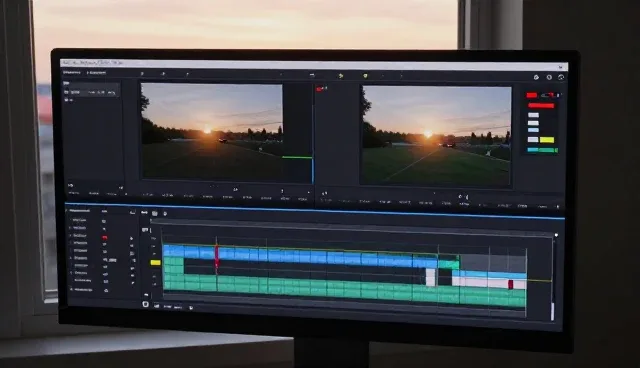Screen dimensions: 640x368
Task: Select the small dark red clip near timeline end
Action: (x=510, y=284)
